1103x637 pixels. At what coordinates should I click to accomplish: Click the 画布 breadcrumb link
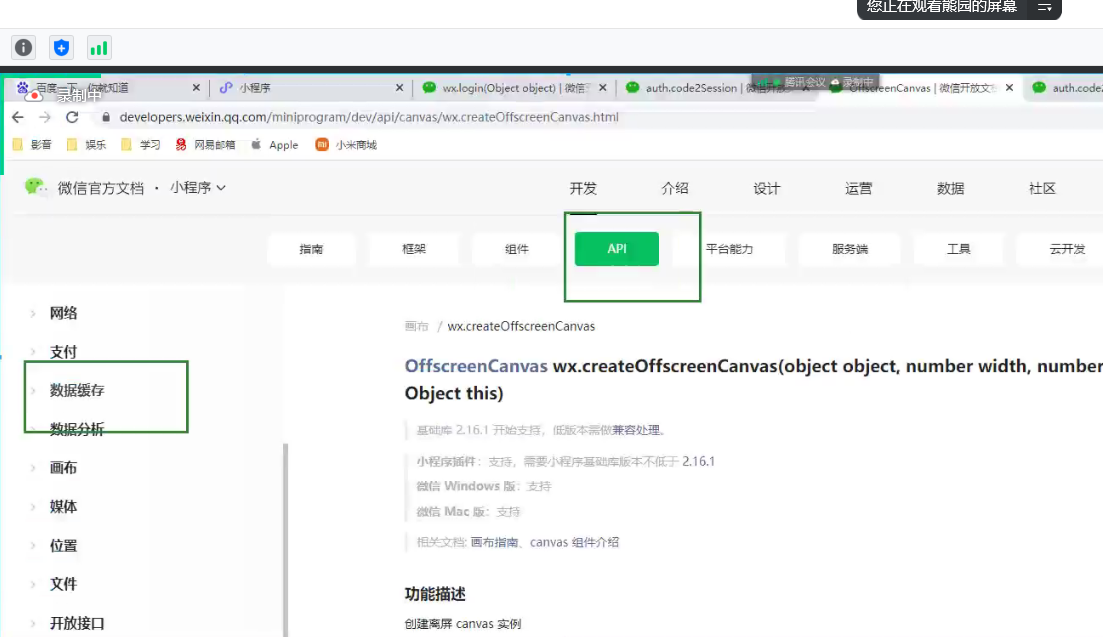pos(416,326)
